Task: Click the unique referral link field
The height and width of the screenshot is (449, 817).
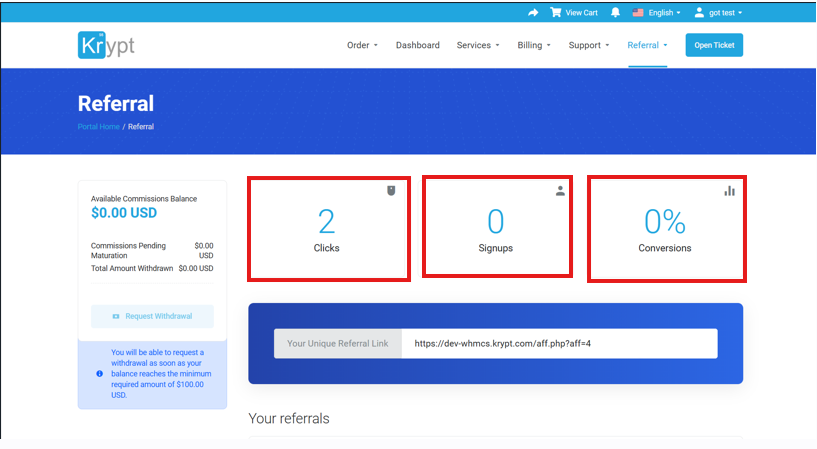Action: tap(559, 343)
